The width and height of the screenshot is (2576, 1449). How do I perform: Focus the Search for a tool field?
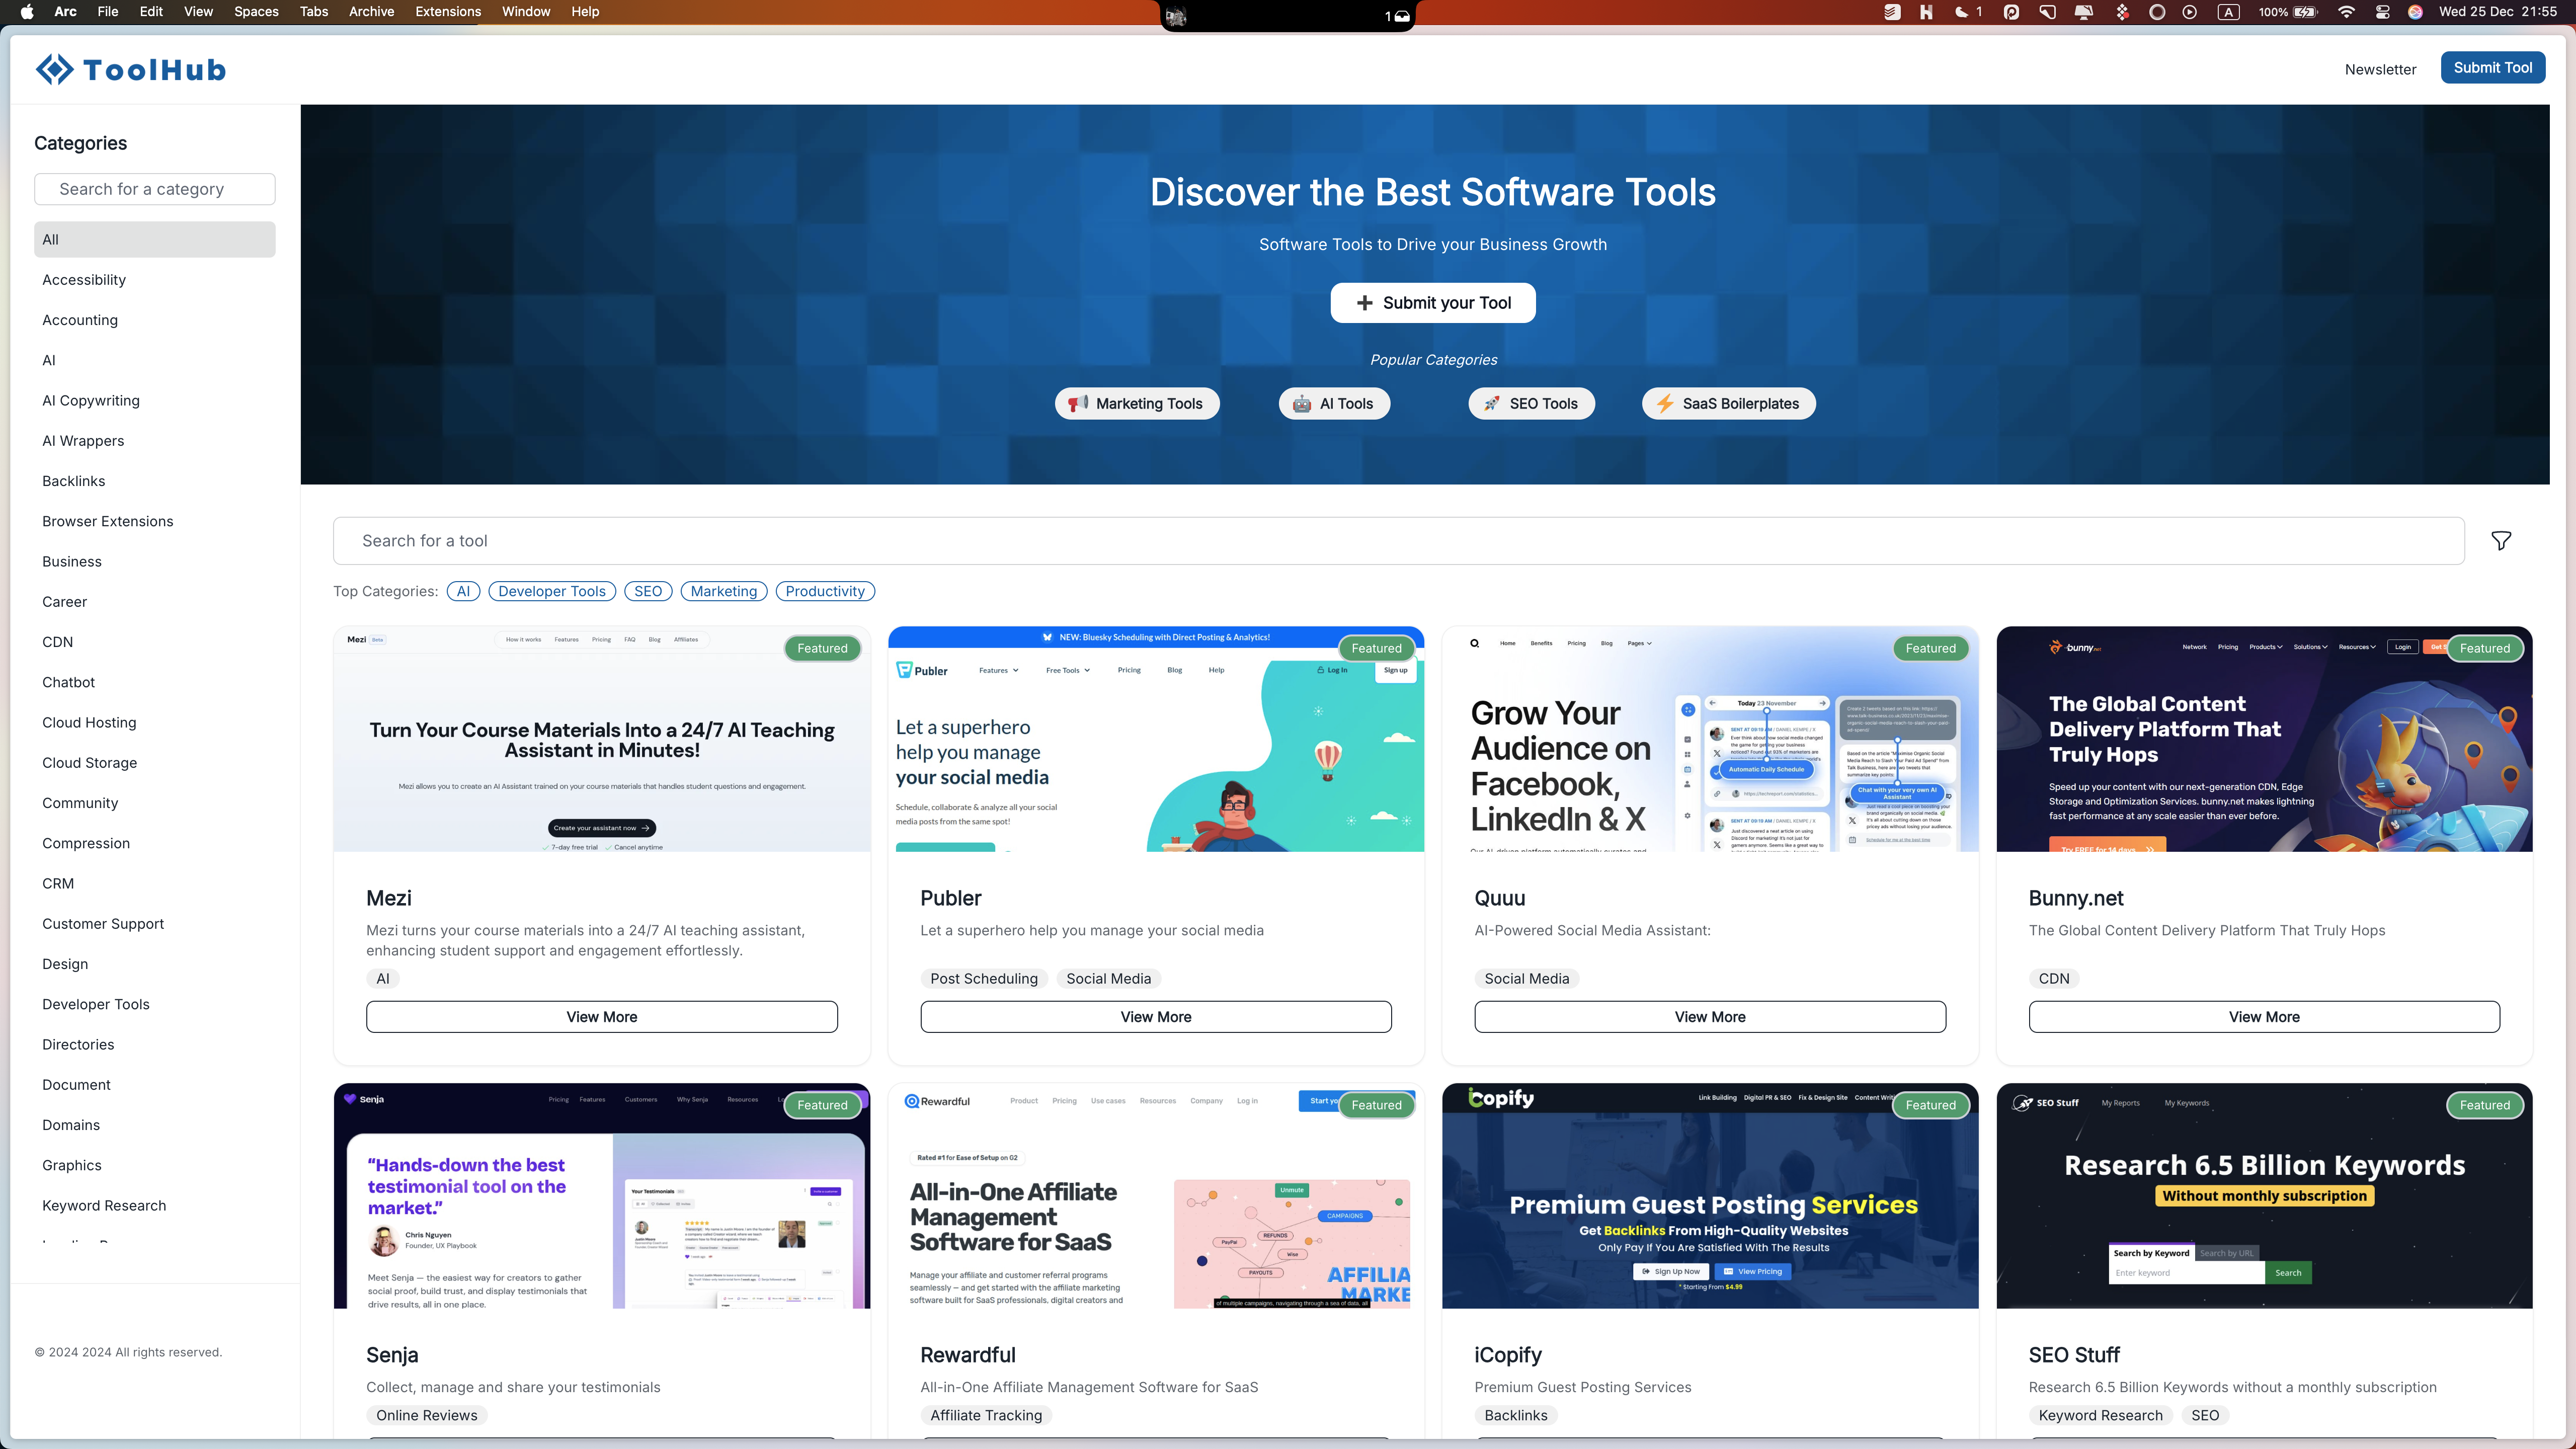1398,541
